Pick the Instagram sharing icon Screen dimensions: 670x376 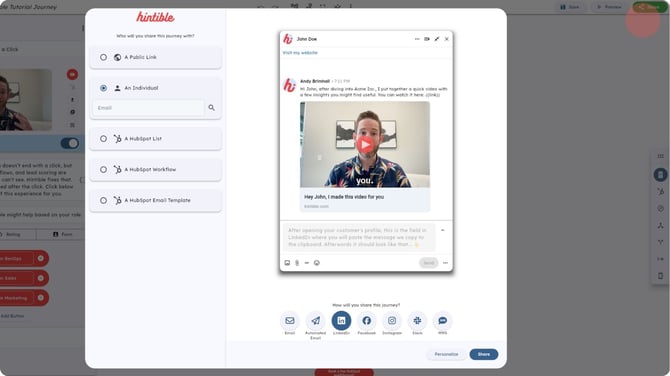tap(392, 320)
